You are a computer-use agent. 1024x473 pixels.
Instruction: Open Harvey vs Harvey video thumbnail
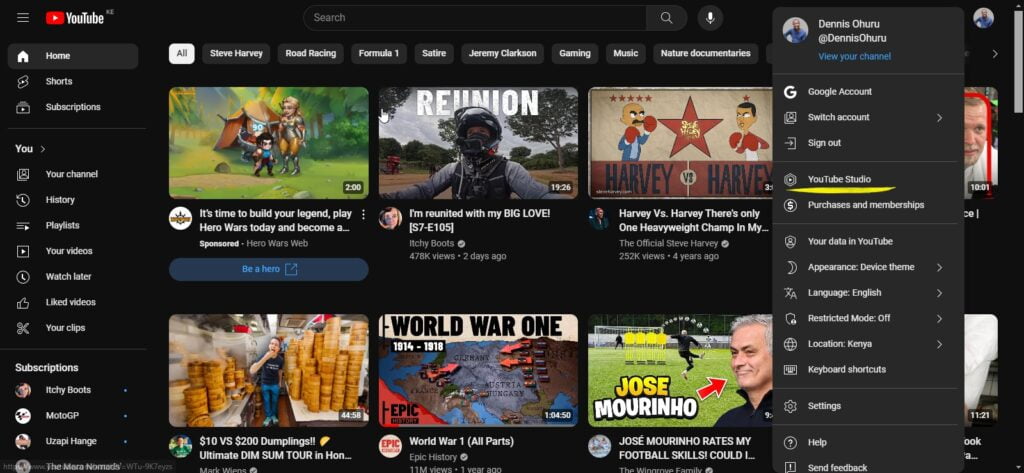(x=680, y=143)
